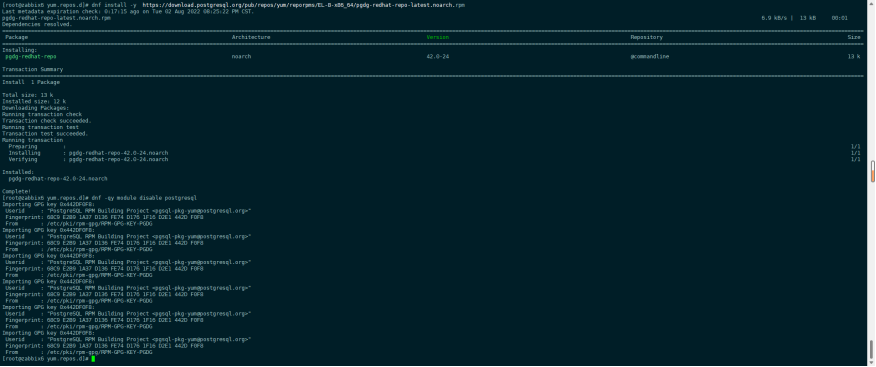
Task: Click the orange scrollbar thumb
Action: coord(872,171)
